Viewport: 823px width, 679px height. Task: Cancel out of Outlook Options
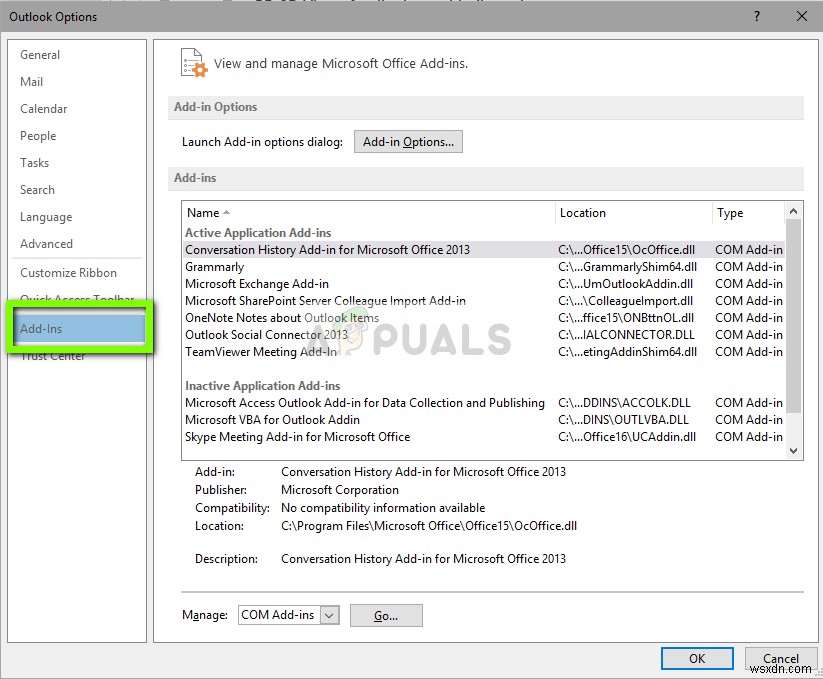coord(780,658)
